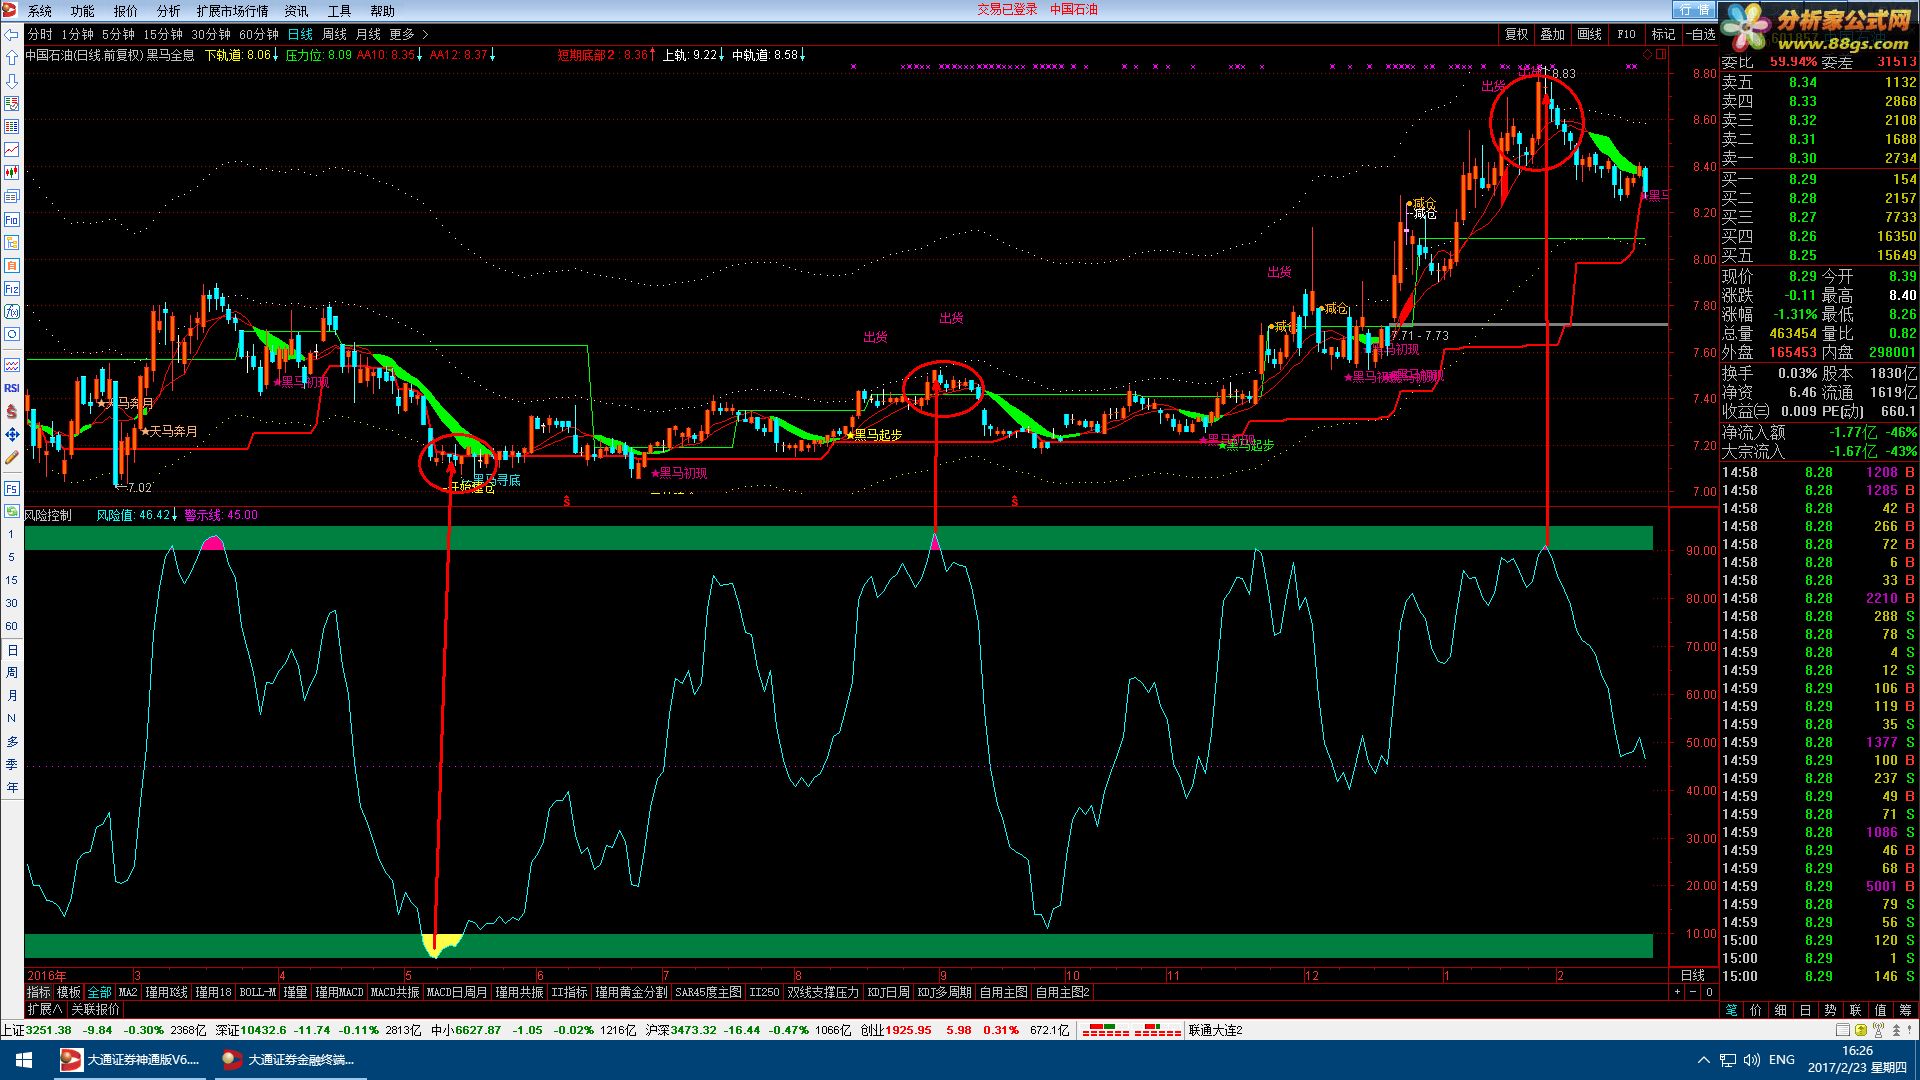The image size is (1920, 1080).
Task: Expand the 更多 periods dropdown
Action: point(408,34)
